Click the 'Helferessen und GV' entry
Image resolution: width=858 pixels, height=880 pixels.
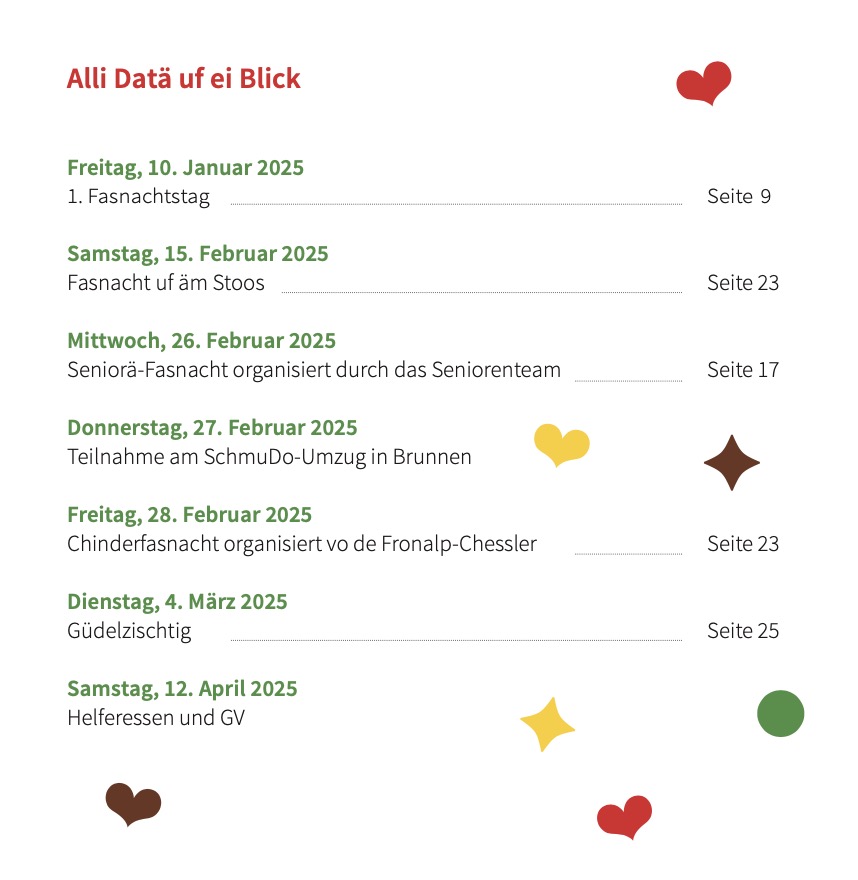point(156,718)
